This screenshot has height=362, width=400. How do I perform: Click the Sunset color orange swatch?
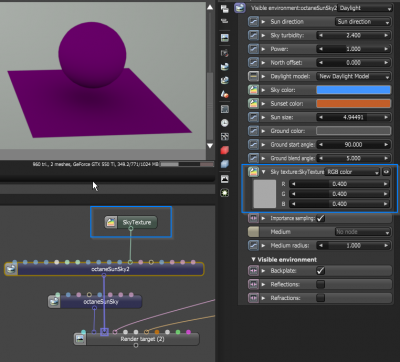pyautogui.click(x=353, y=104)
